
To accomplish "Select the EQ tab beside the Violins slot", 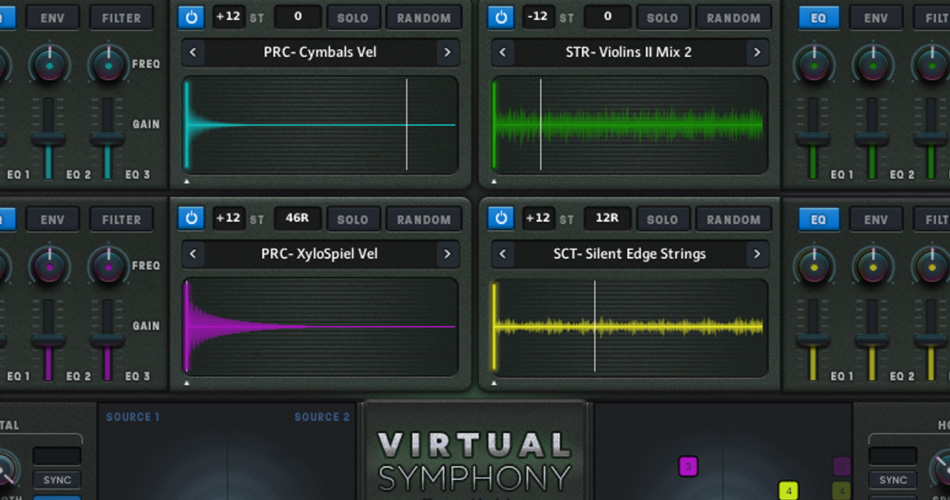I will click(x=819, y=18).
